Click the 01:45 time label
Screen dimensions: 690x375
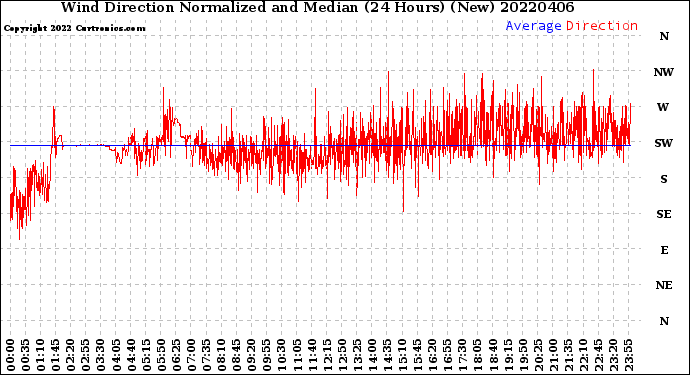pos(56,355)
